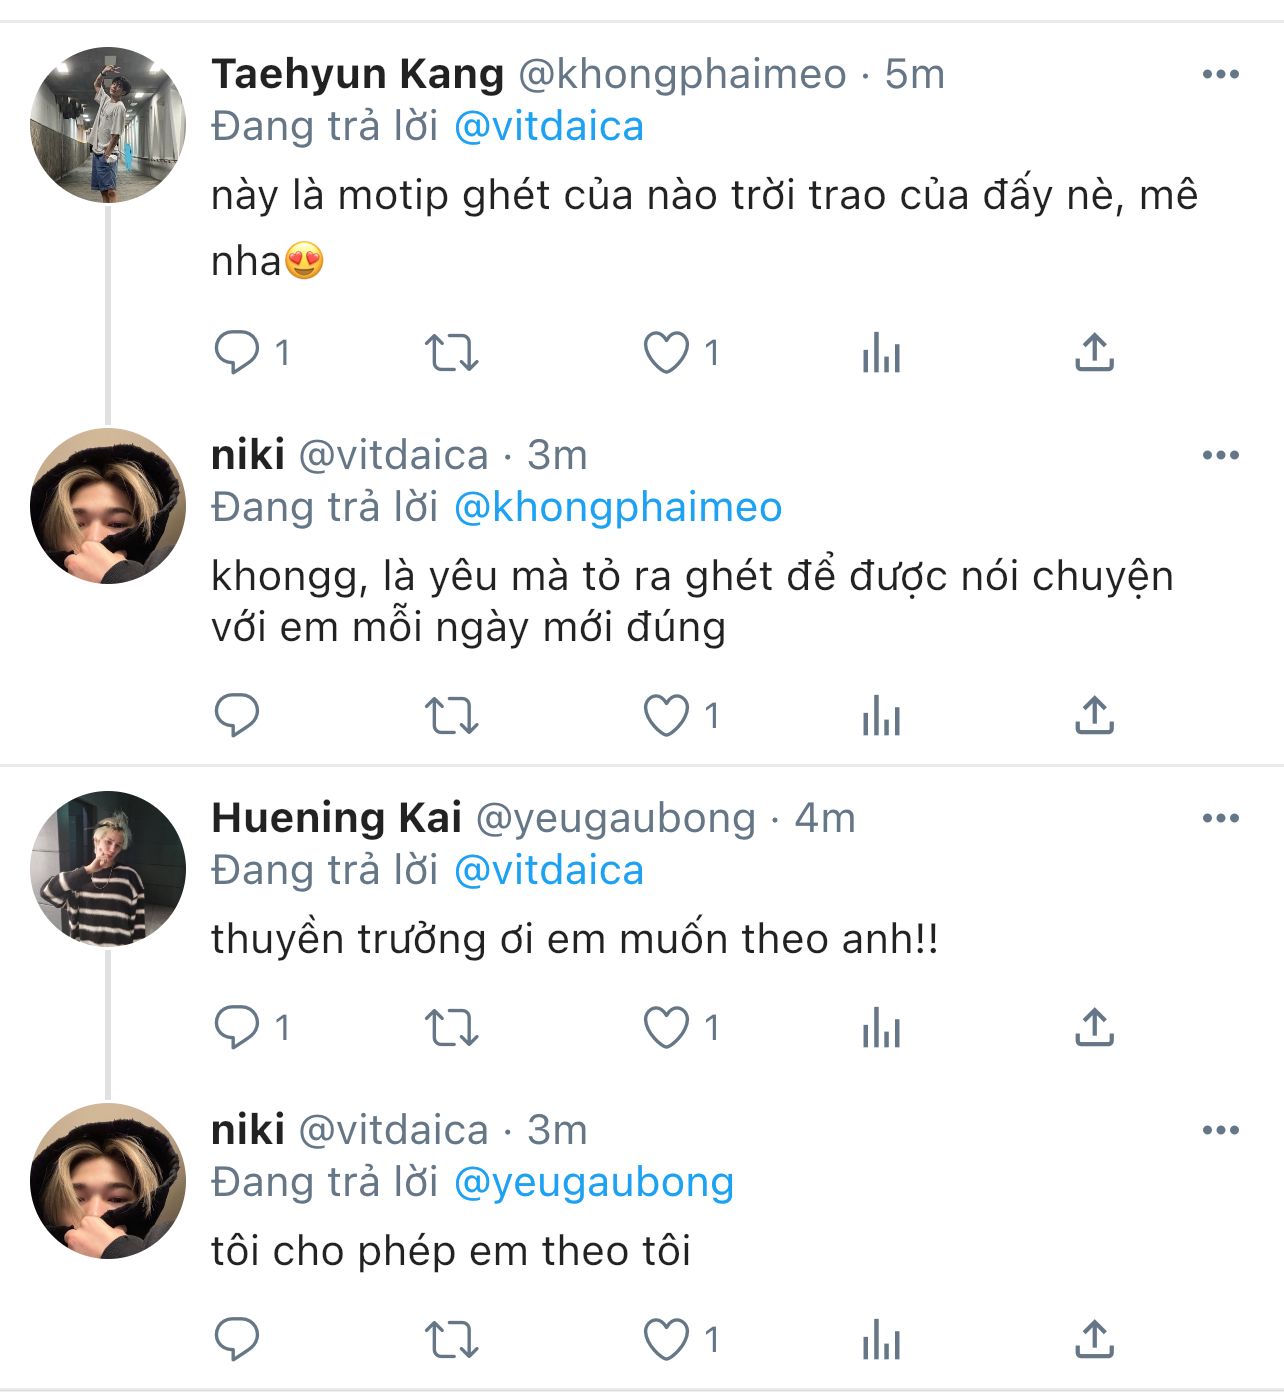The height and width of the screenshot is (1392, 1284).
Task: Like niki's reply to @khongphaimeo
Action: 666,715
